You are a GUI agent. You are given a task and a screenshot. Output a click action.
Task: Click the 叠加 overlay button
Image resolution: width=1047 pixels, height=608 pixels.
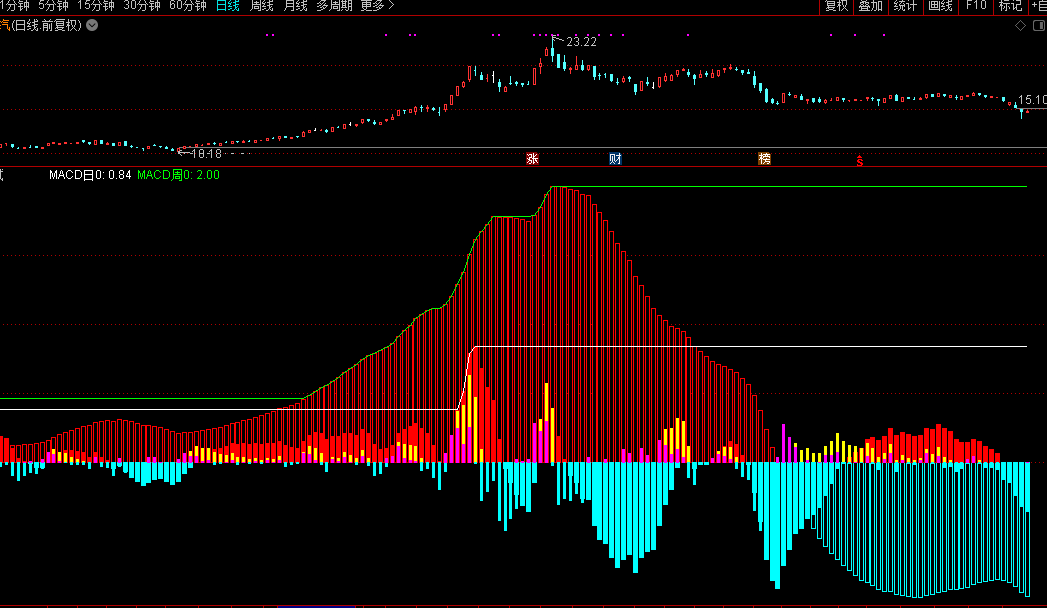coord(870,6)
